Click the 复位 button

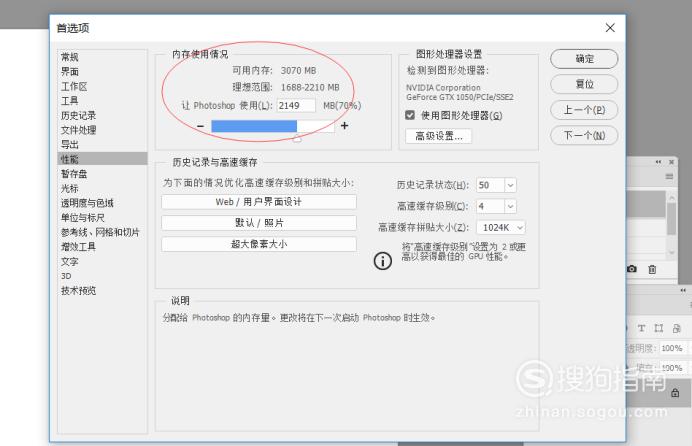[584, 84]
